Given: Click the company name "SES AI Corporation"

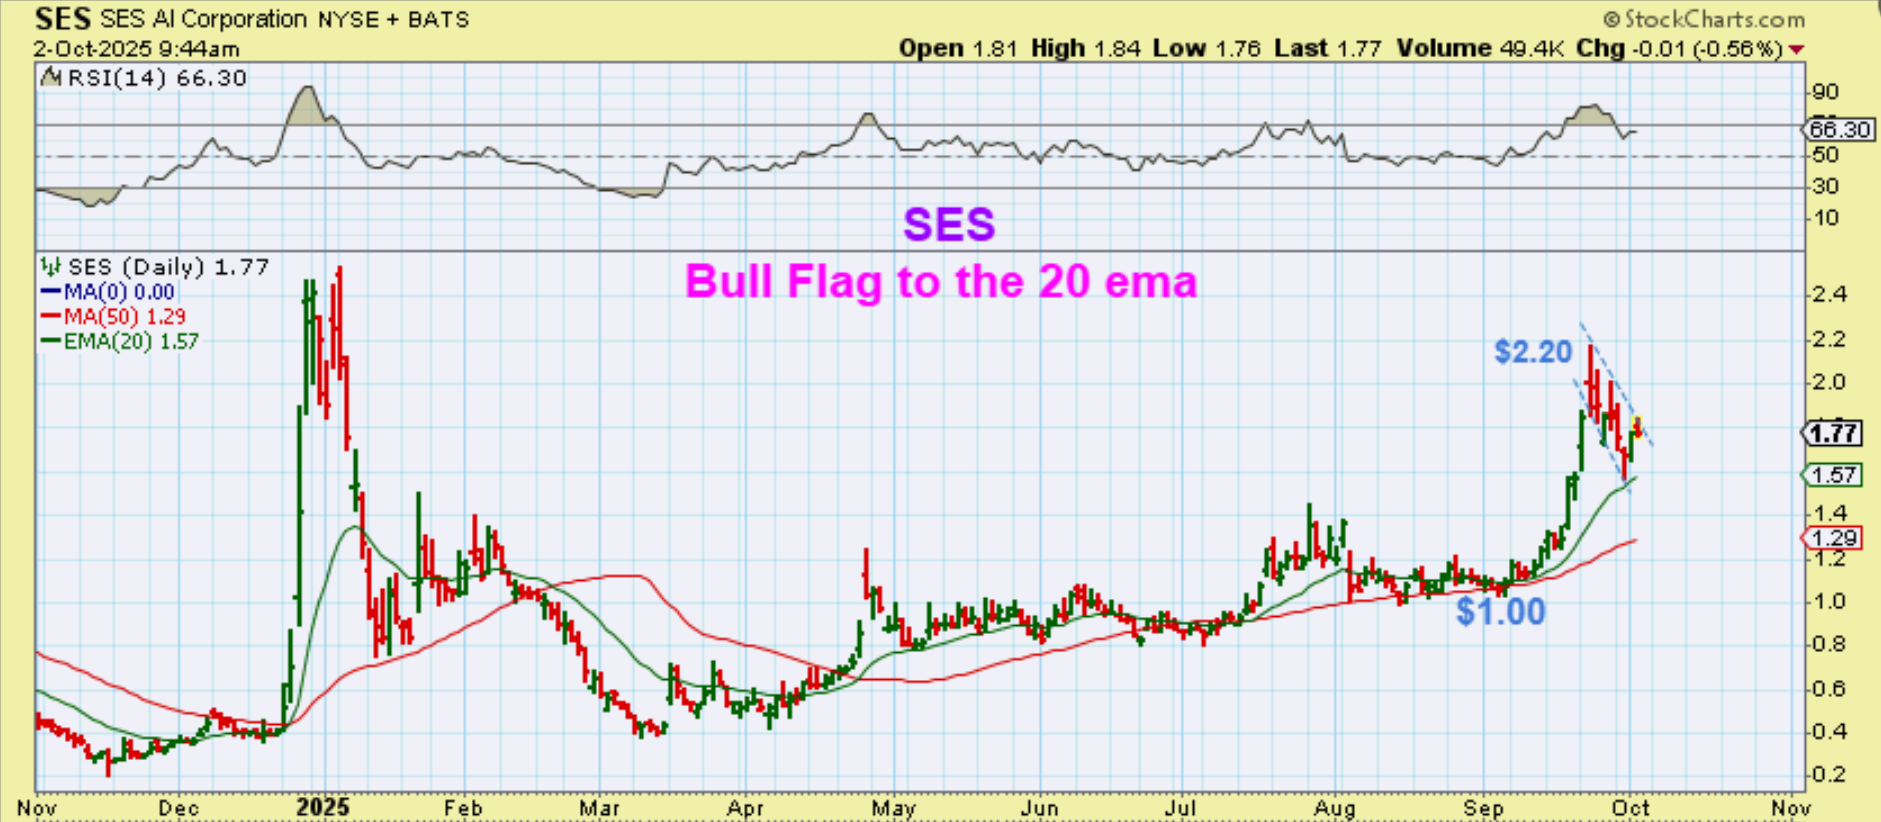Looking at the screenshot, I should [x=203, y=19].
